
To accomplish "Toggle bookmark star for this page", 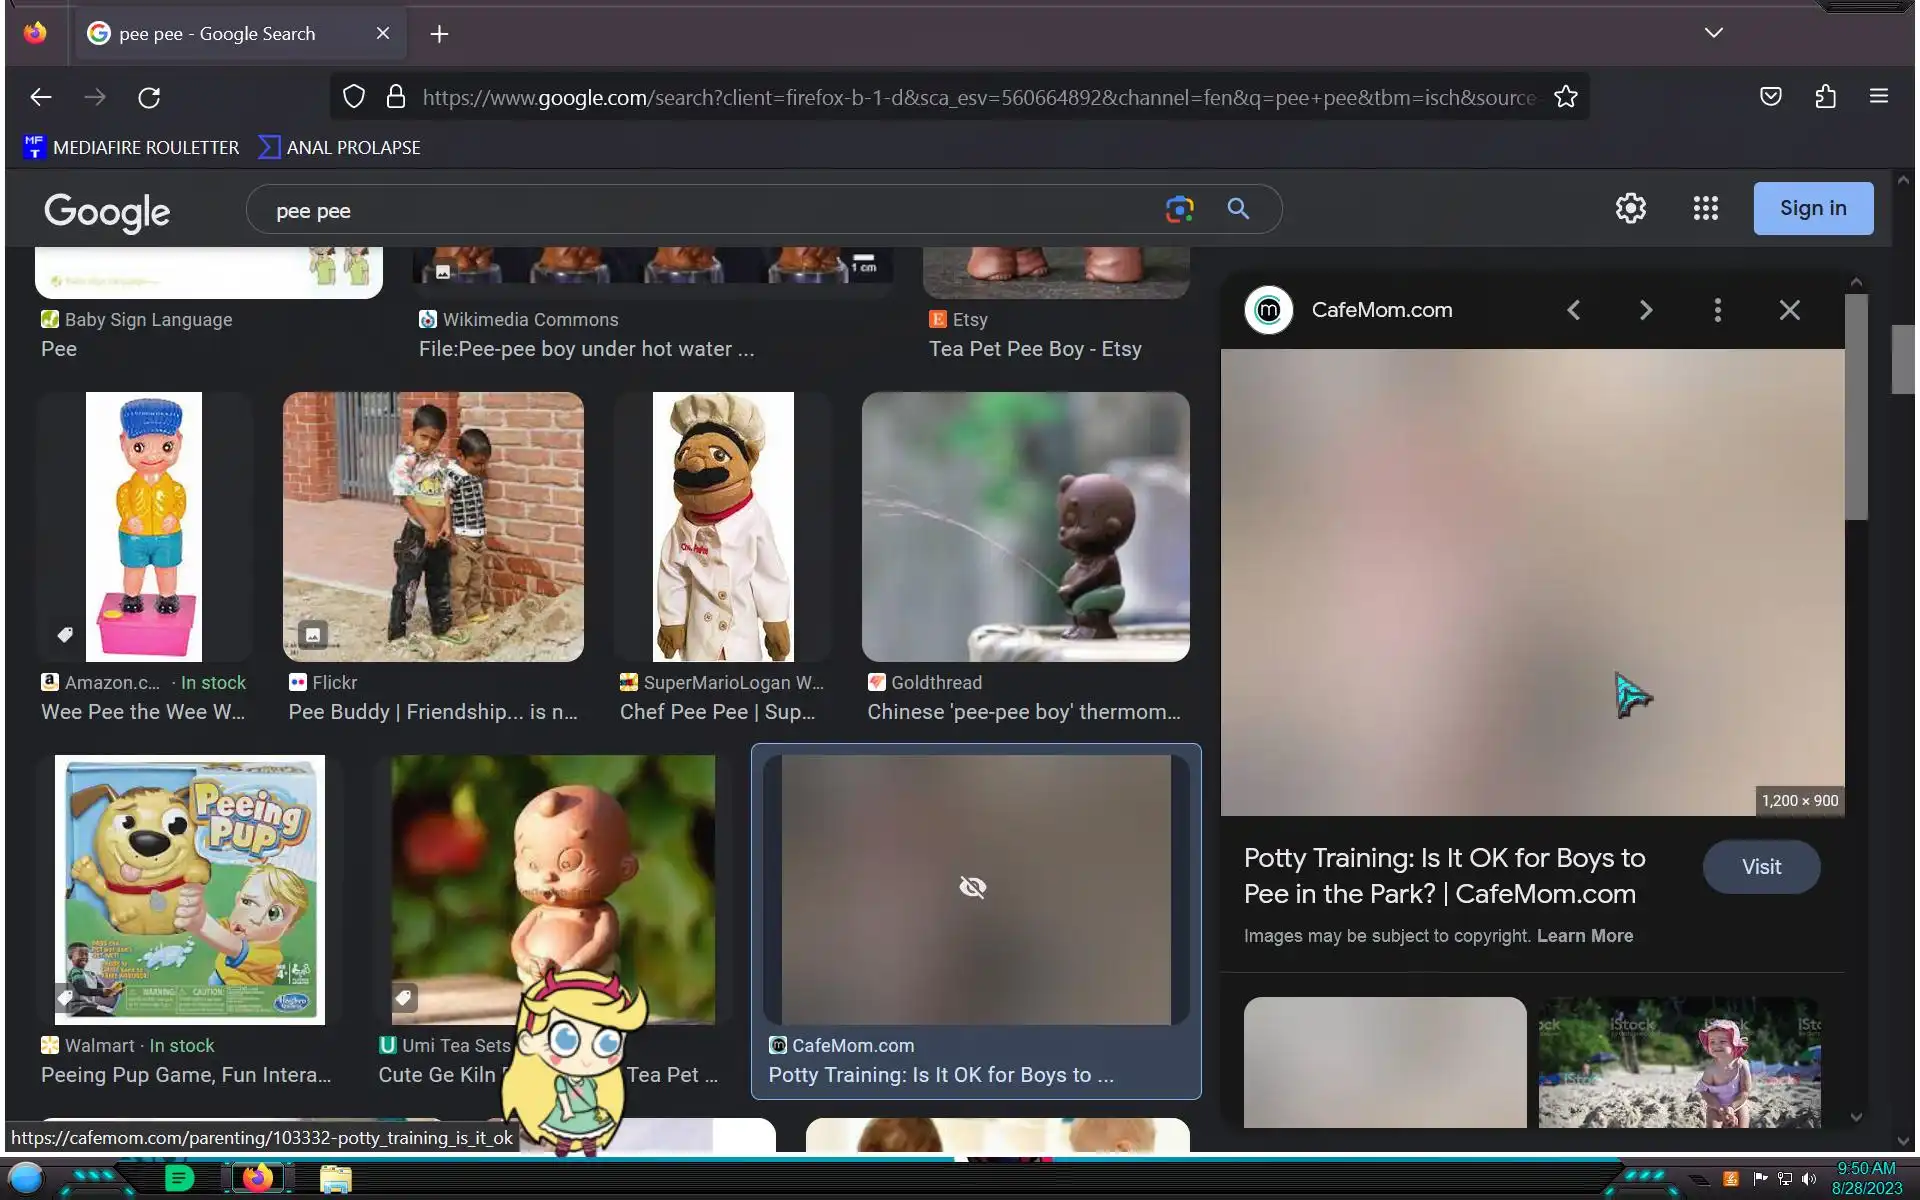I will point(1565,97).
